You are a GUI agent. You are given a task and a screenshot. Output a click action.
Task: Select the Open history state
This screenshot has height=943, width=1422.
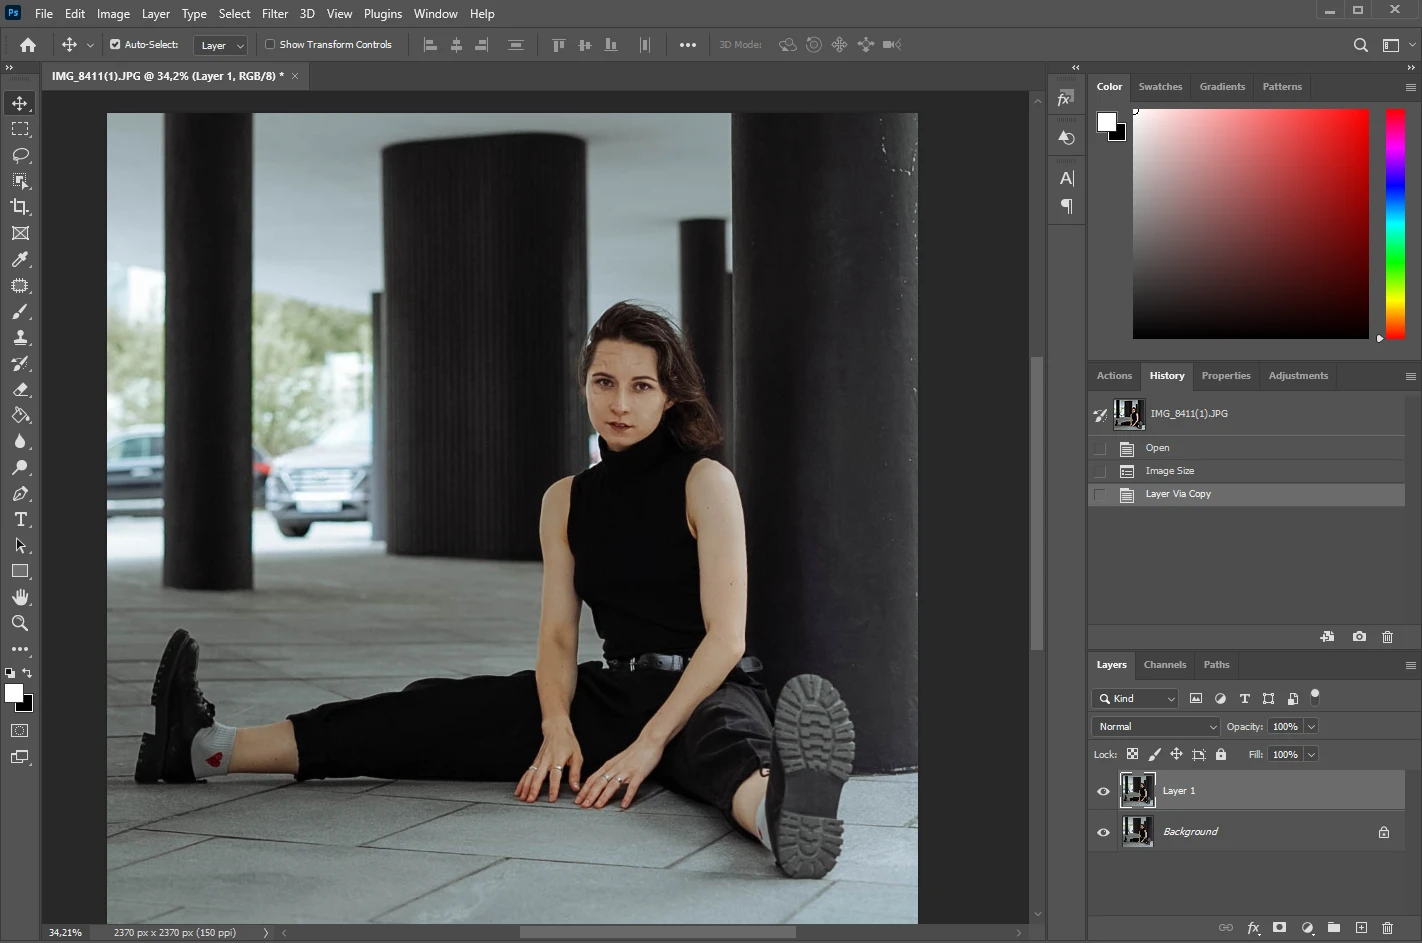click(x=1247, y=448)
